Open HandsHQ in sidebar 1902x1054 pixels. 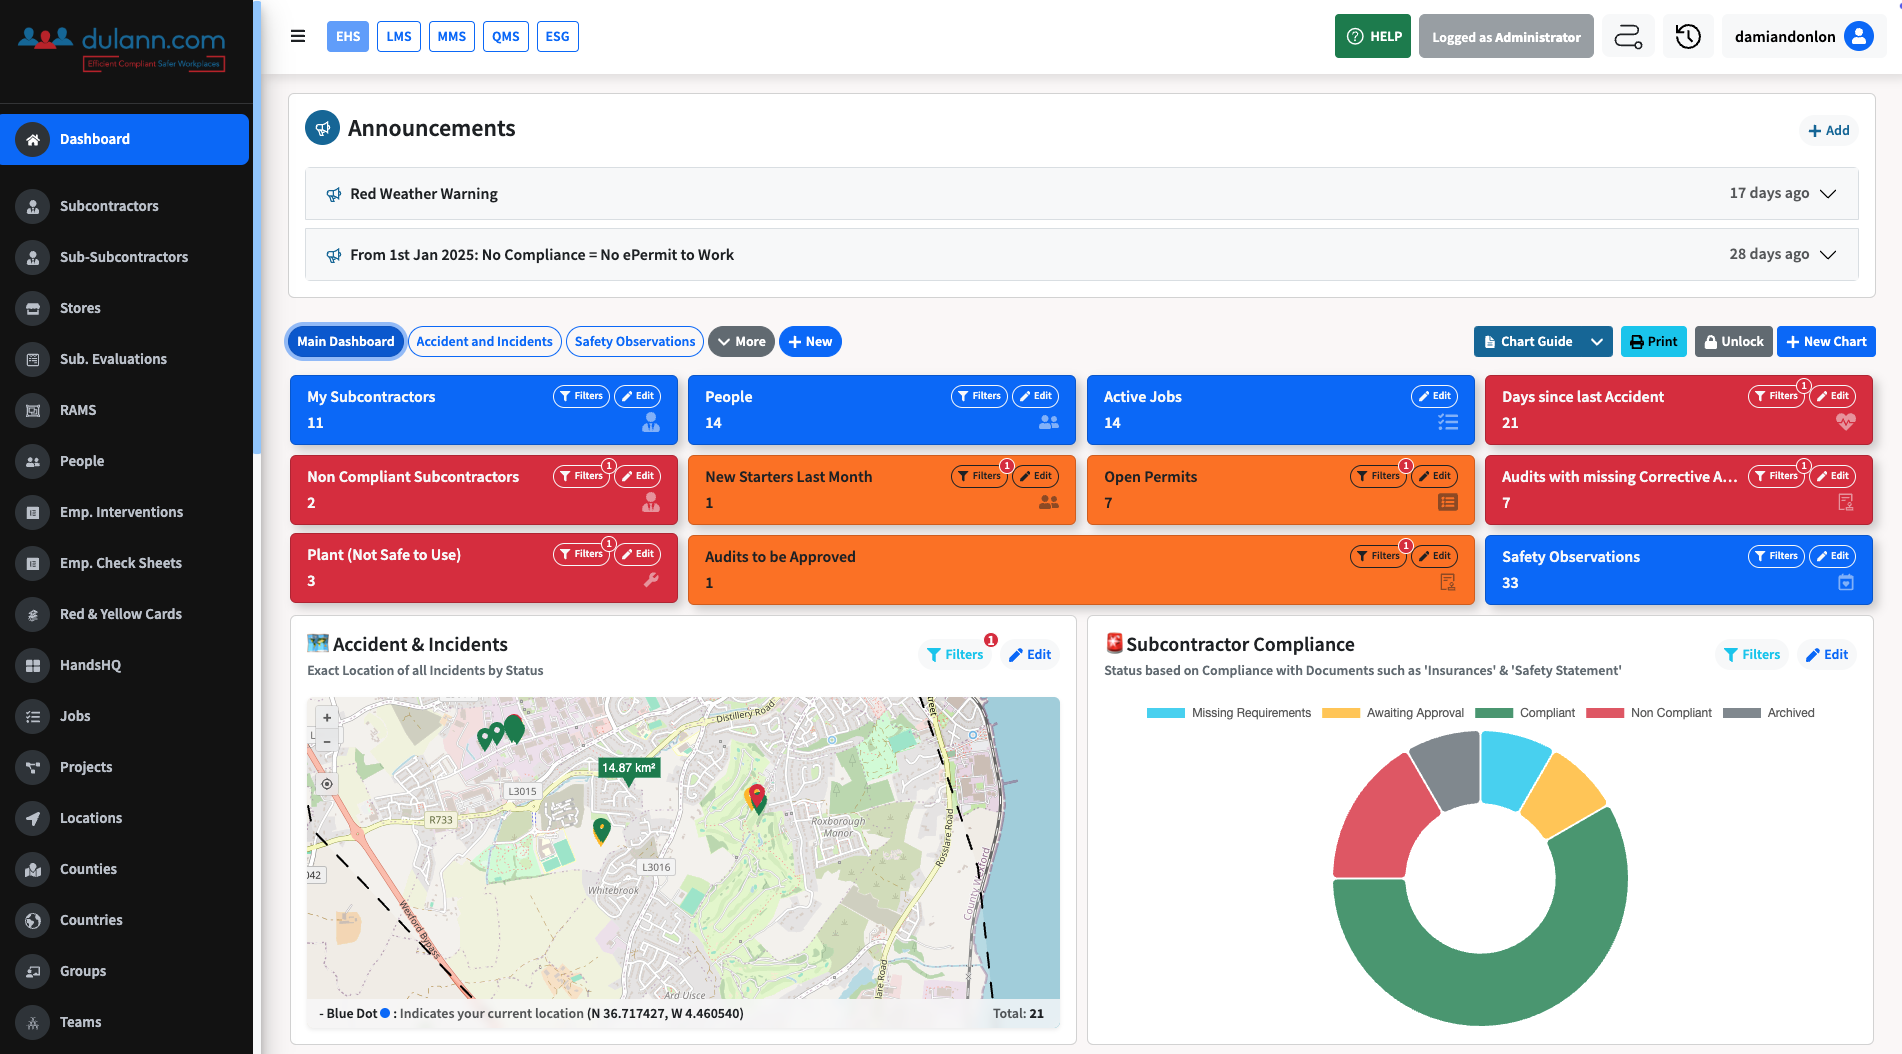click(90, 665)
